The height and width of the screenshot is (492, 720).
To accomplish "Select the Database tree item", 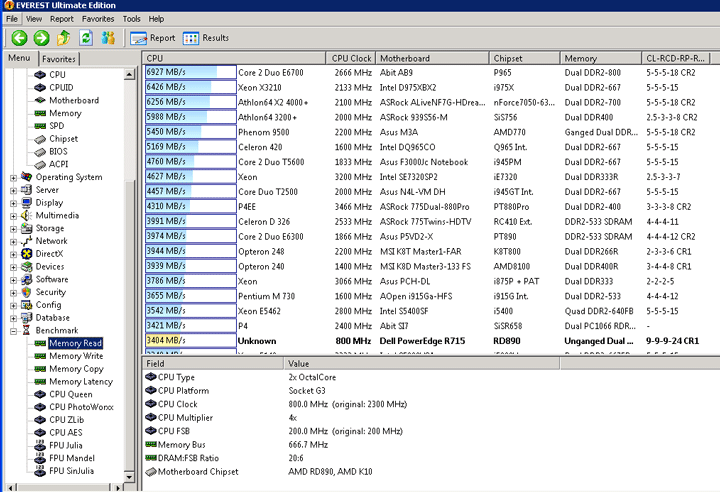I will pos(52,318).
